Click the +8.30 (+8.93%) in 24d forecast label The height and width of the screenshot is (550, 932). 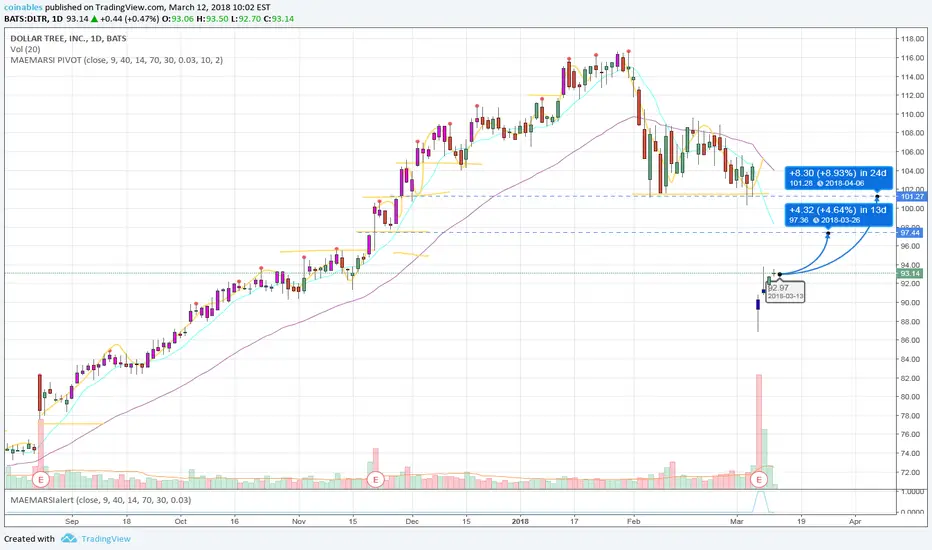click(839, 177)
